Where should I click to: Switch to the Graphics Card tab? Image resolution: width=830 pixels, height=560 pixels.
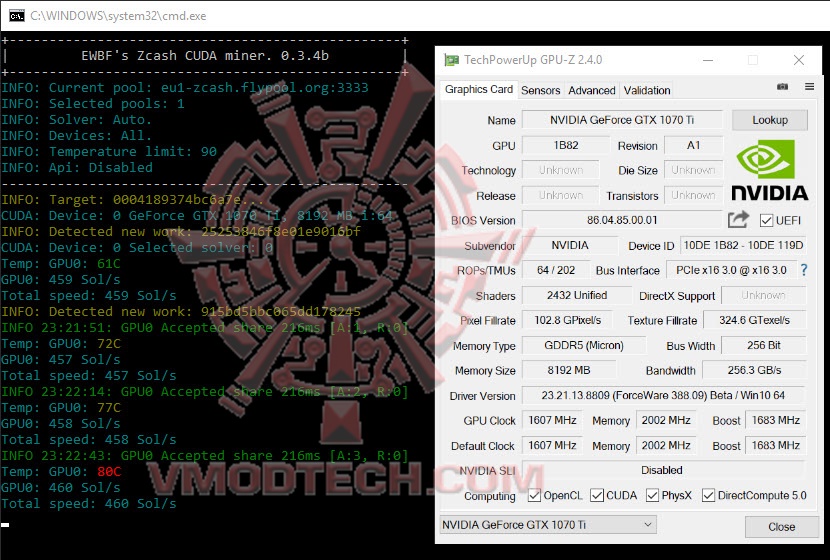coord(479,89)
